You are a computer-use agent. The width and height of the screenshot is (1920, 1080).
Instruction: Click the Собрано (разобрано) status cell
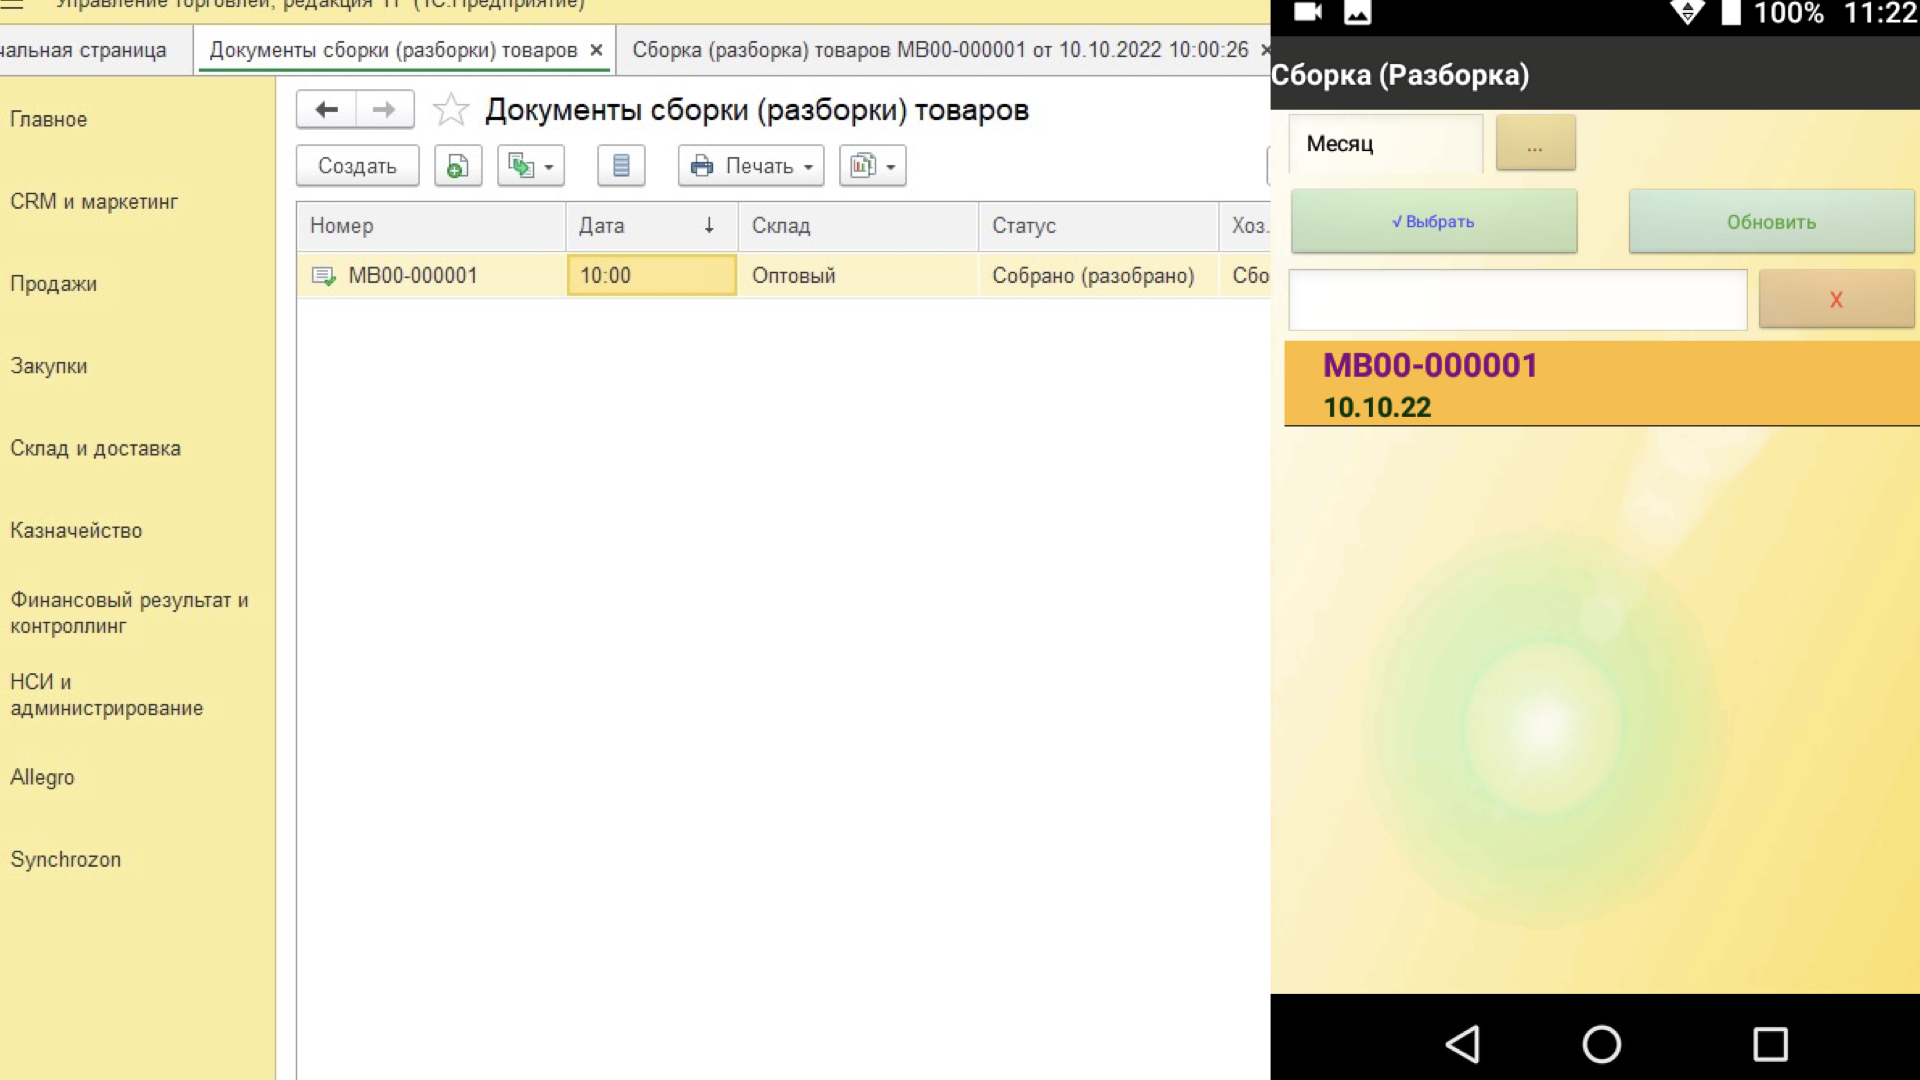[1098, 275]
